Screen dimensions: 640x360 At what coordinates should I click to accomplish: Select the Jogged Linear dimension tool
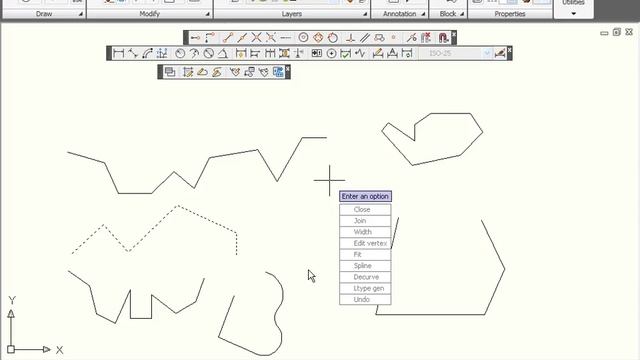click(x=360, y=53)
